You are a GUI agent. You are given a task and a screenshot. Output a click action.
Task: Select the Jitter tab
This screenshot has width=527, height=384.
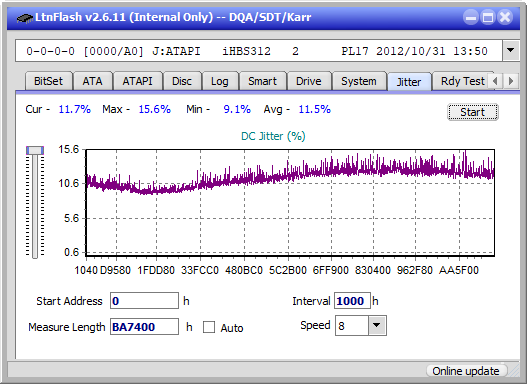click(409, 82)
